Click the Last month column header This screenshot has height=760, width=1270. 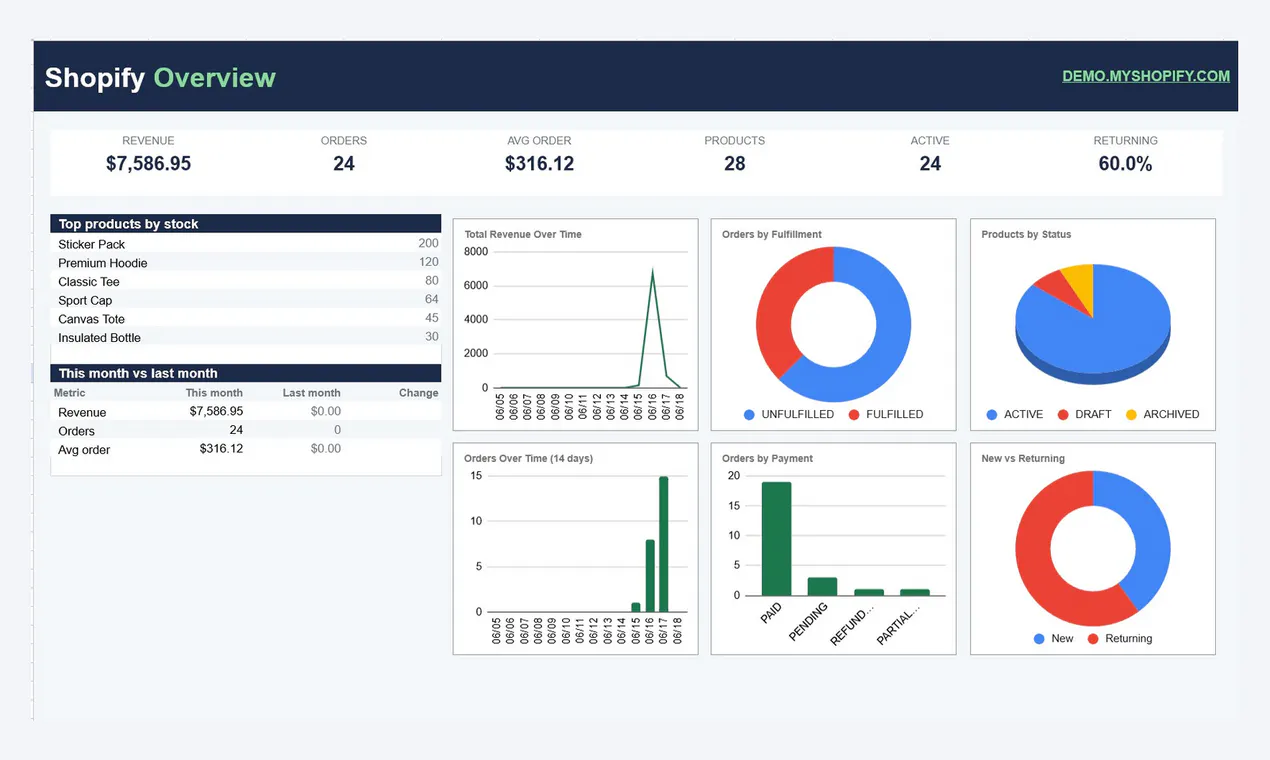pos(311,393)
